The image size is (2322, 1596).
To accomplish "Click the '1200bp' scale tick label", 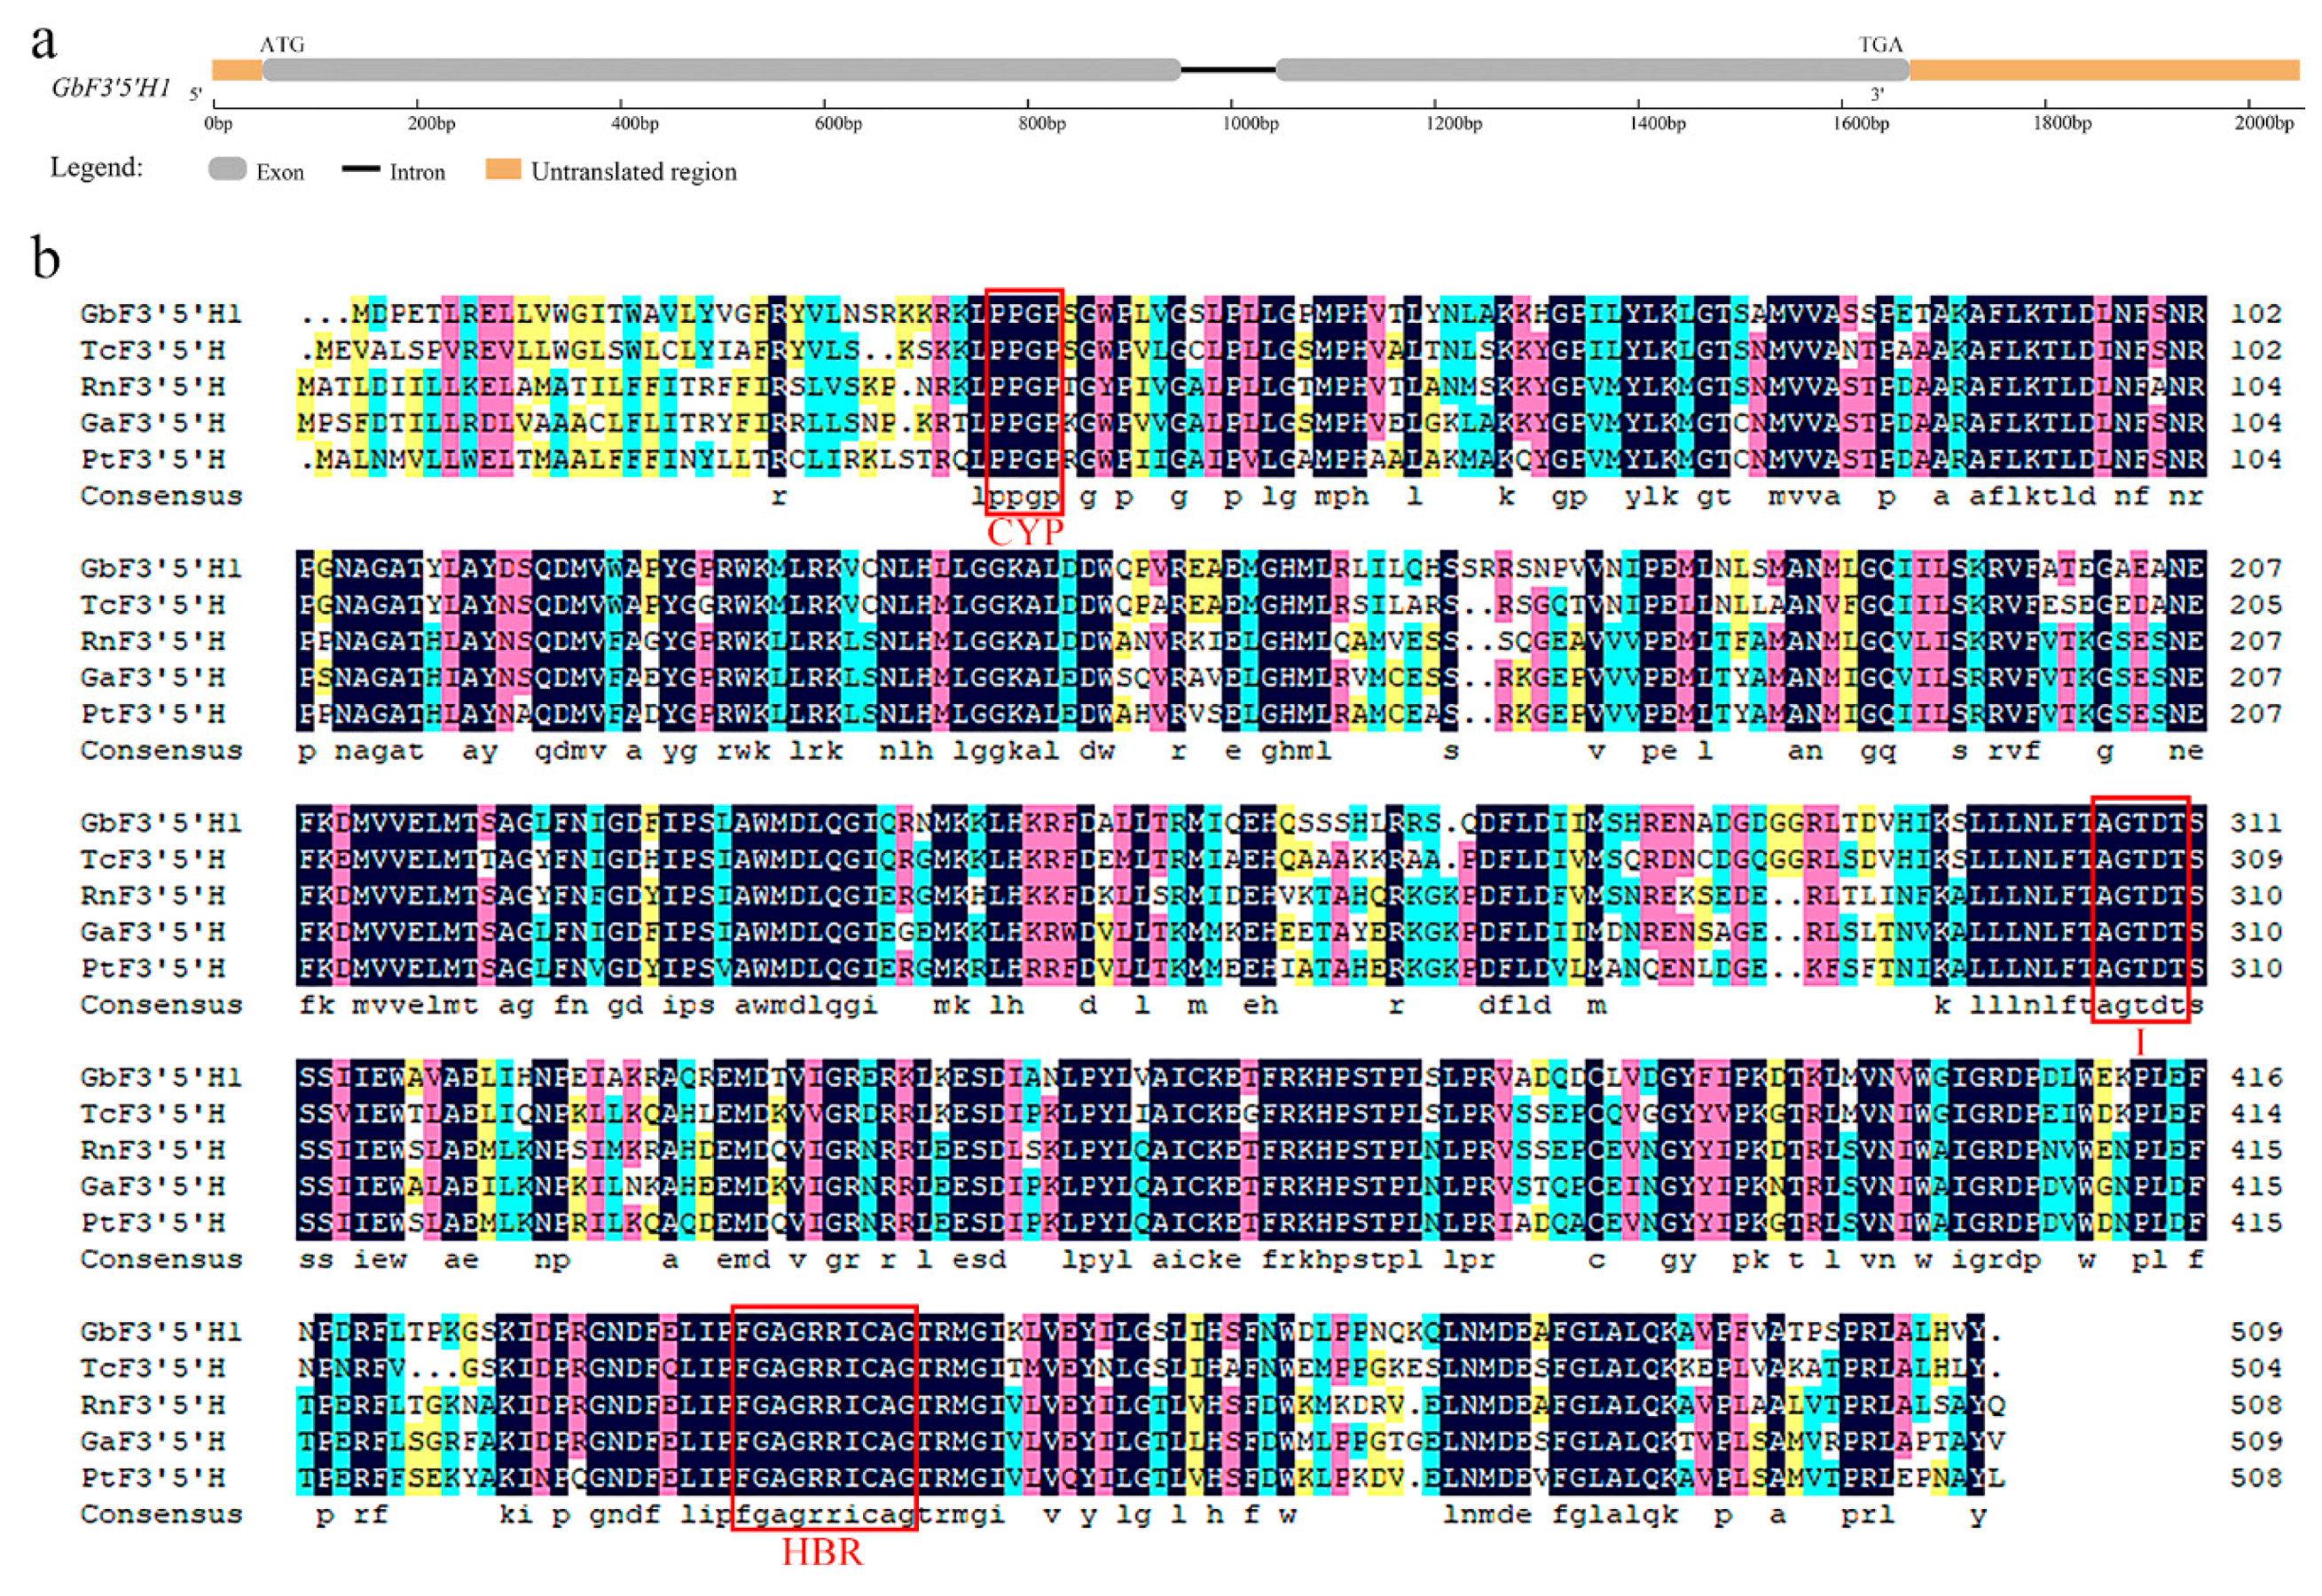I will point(1454,124).
